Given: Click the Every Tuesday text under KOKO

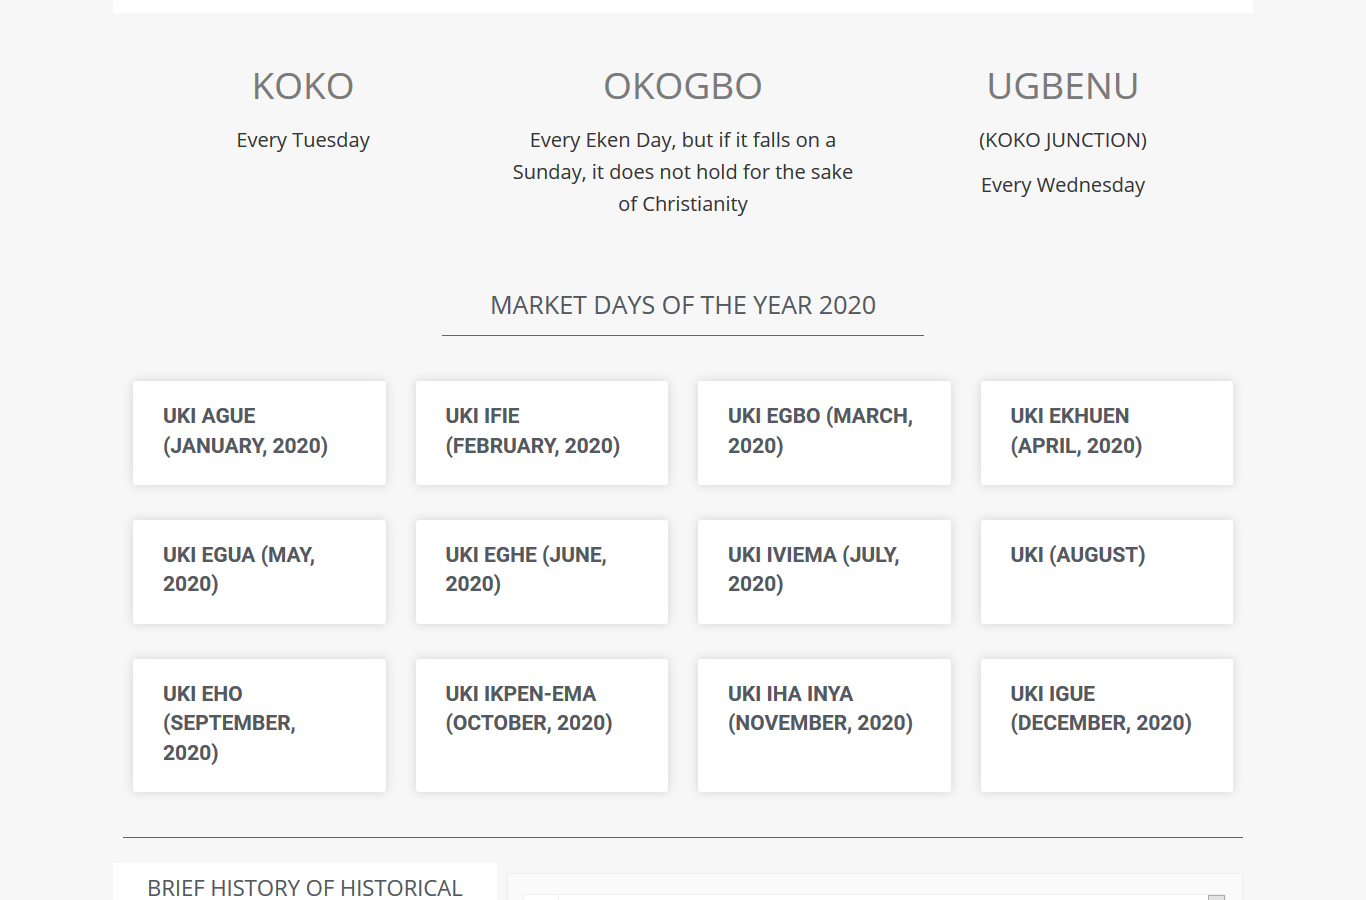Looking at the screenshot, I should 303,140.
